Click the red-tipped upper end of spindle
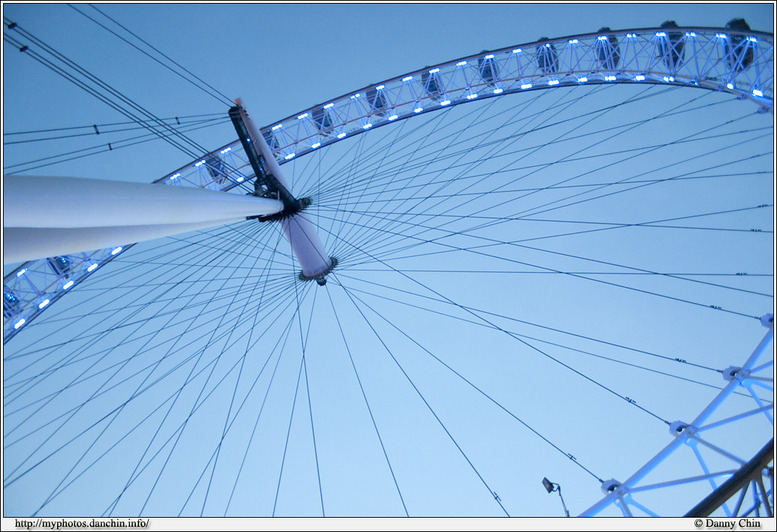The width and height of the screenshot is (777, 532). click(238, 103)
